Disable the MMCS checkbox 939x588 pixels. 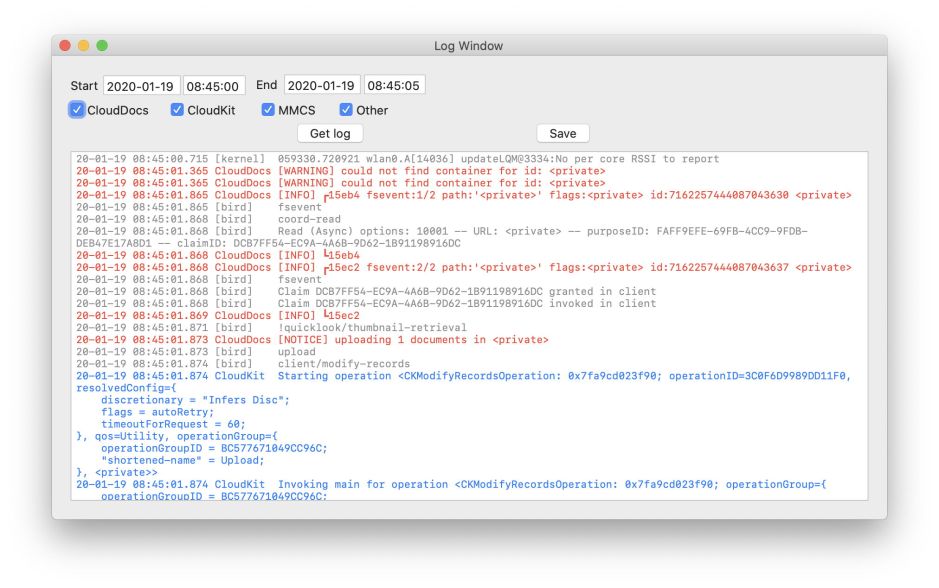click(268, 110)
